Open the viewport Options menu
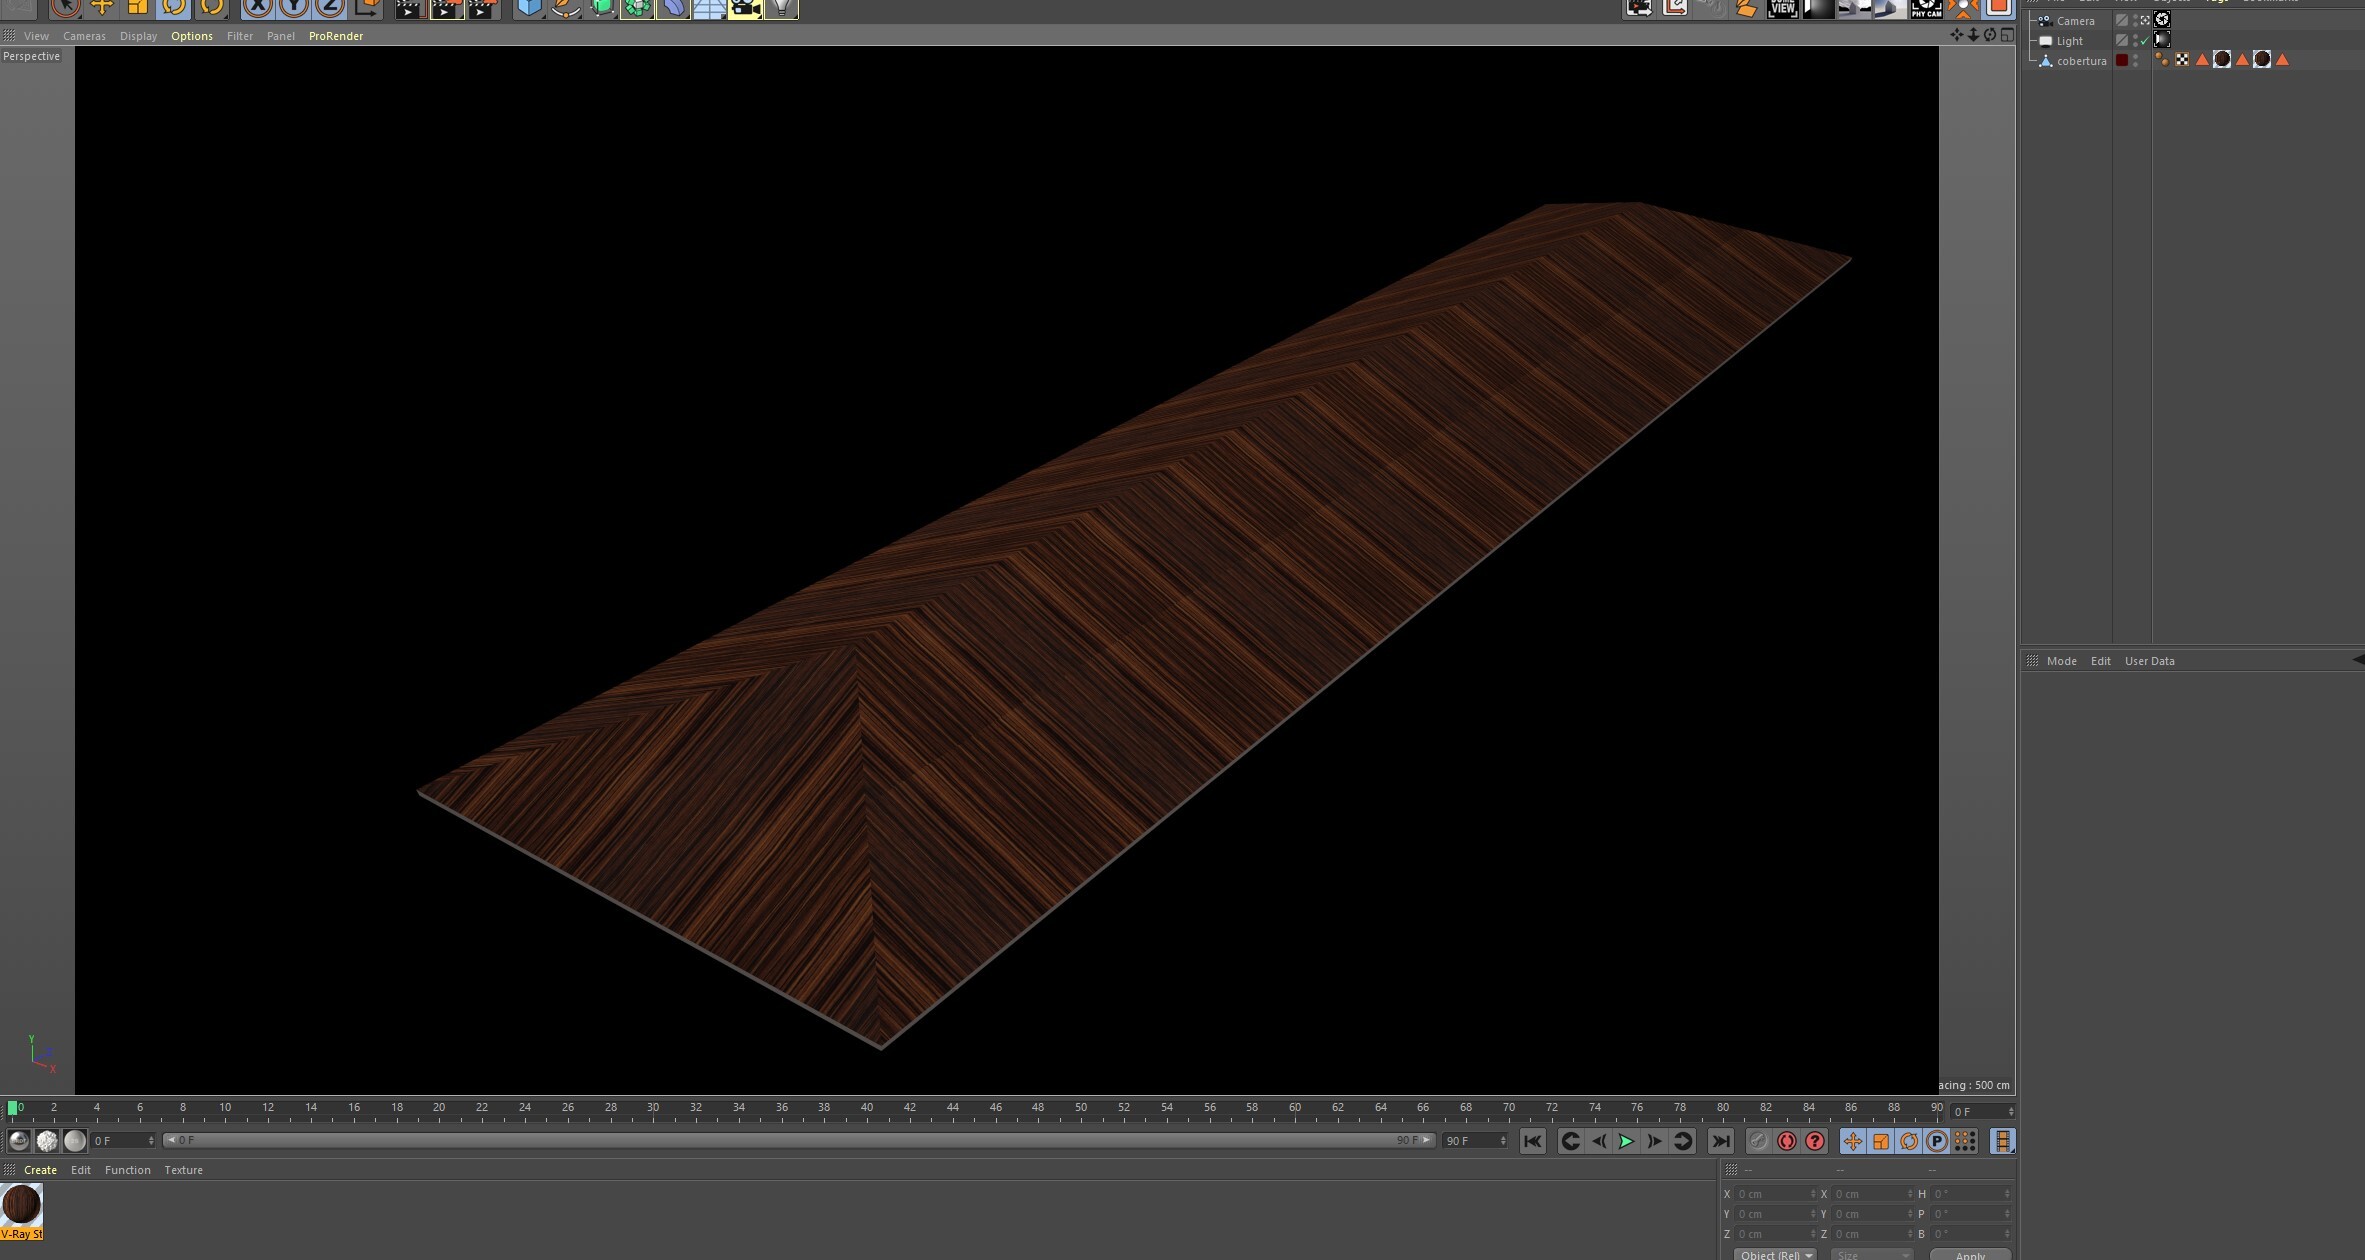 [x=191, y=36]
